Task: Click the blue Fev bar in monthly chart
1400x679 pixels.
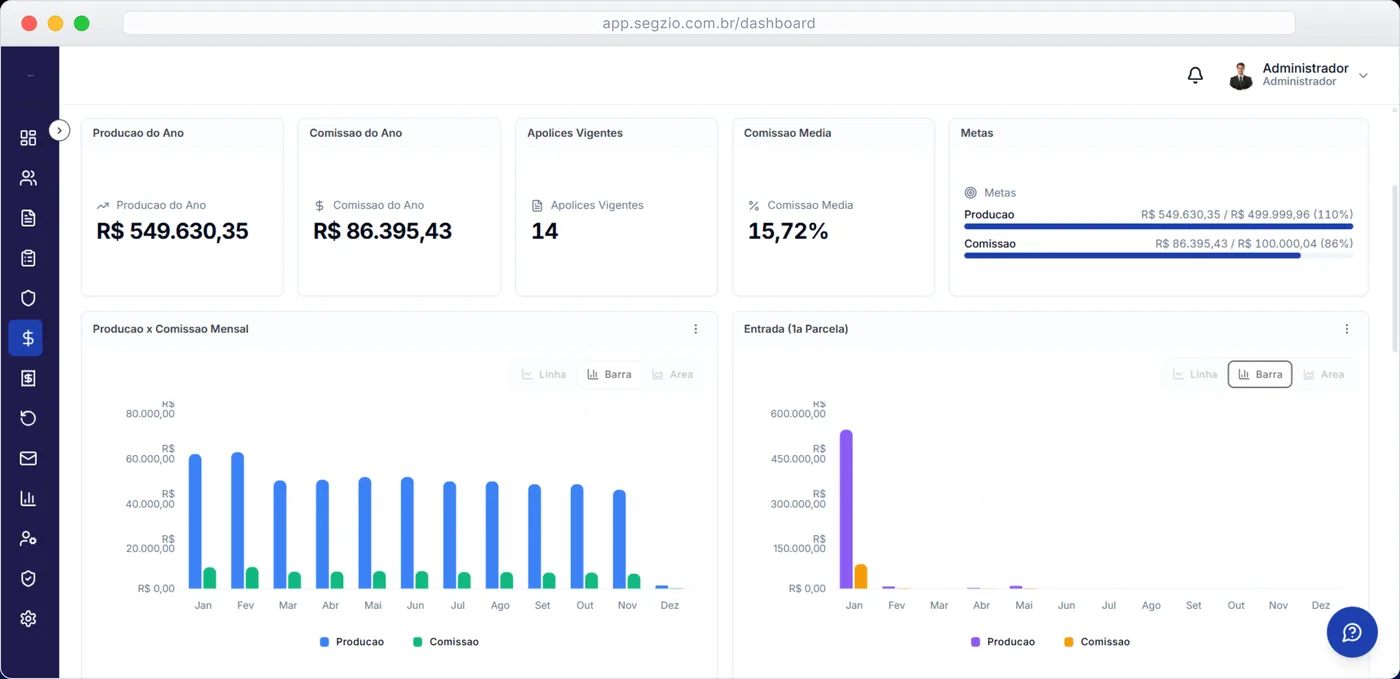Action: (238, 520)
